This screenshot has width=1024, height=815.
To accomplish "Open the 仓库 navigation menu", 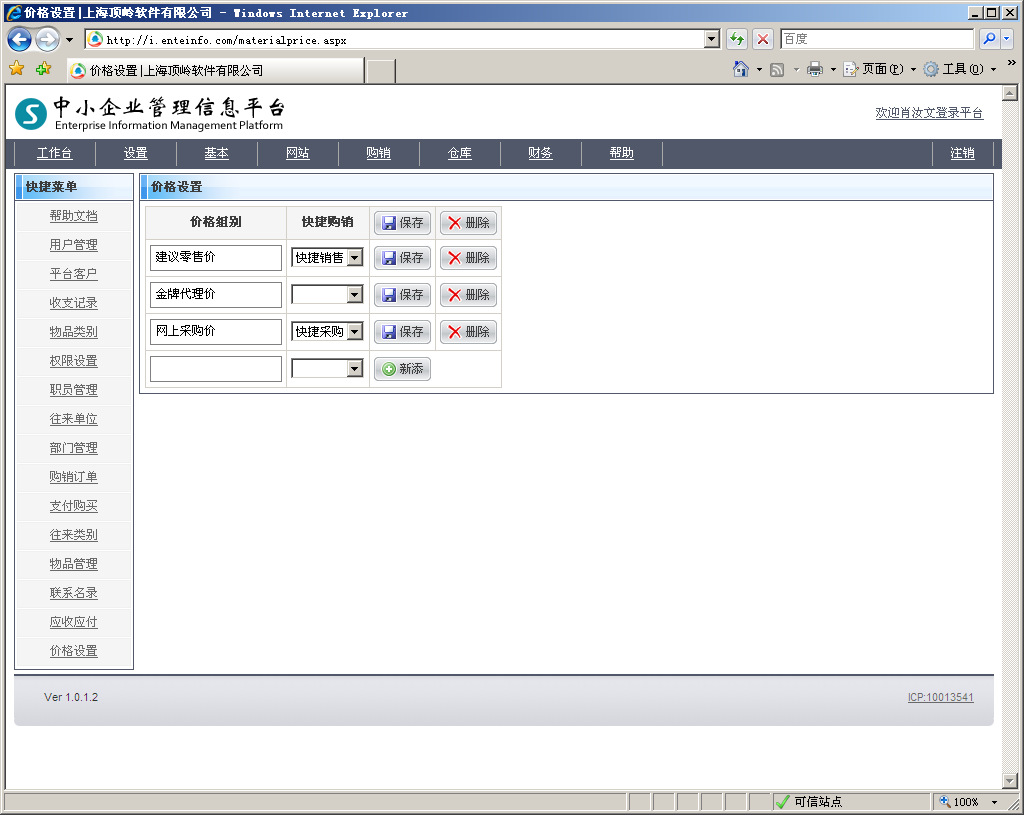I will click(459, 153).
